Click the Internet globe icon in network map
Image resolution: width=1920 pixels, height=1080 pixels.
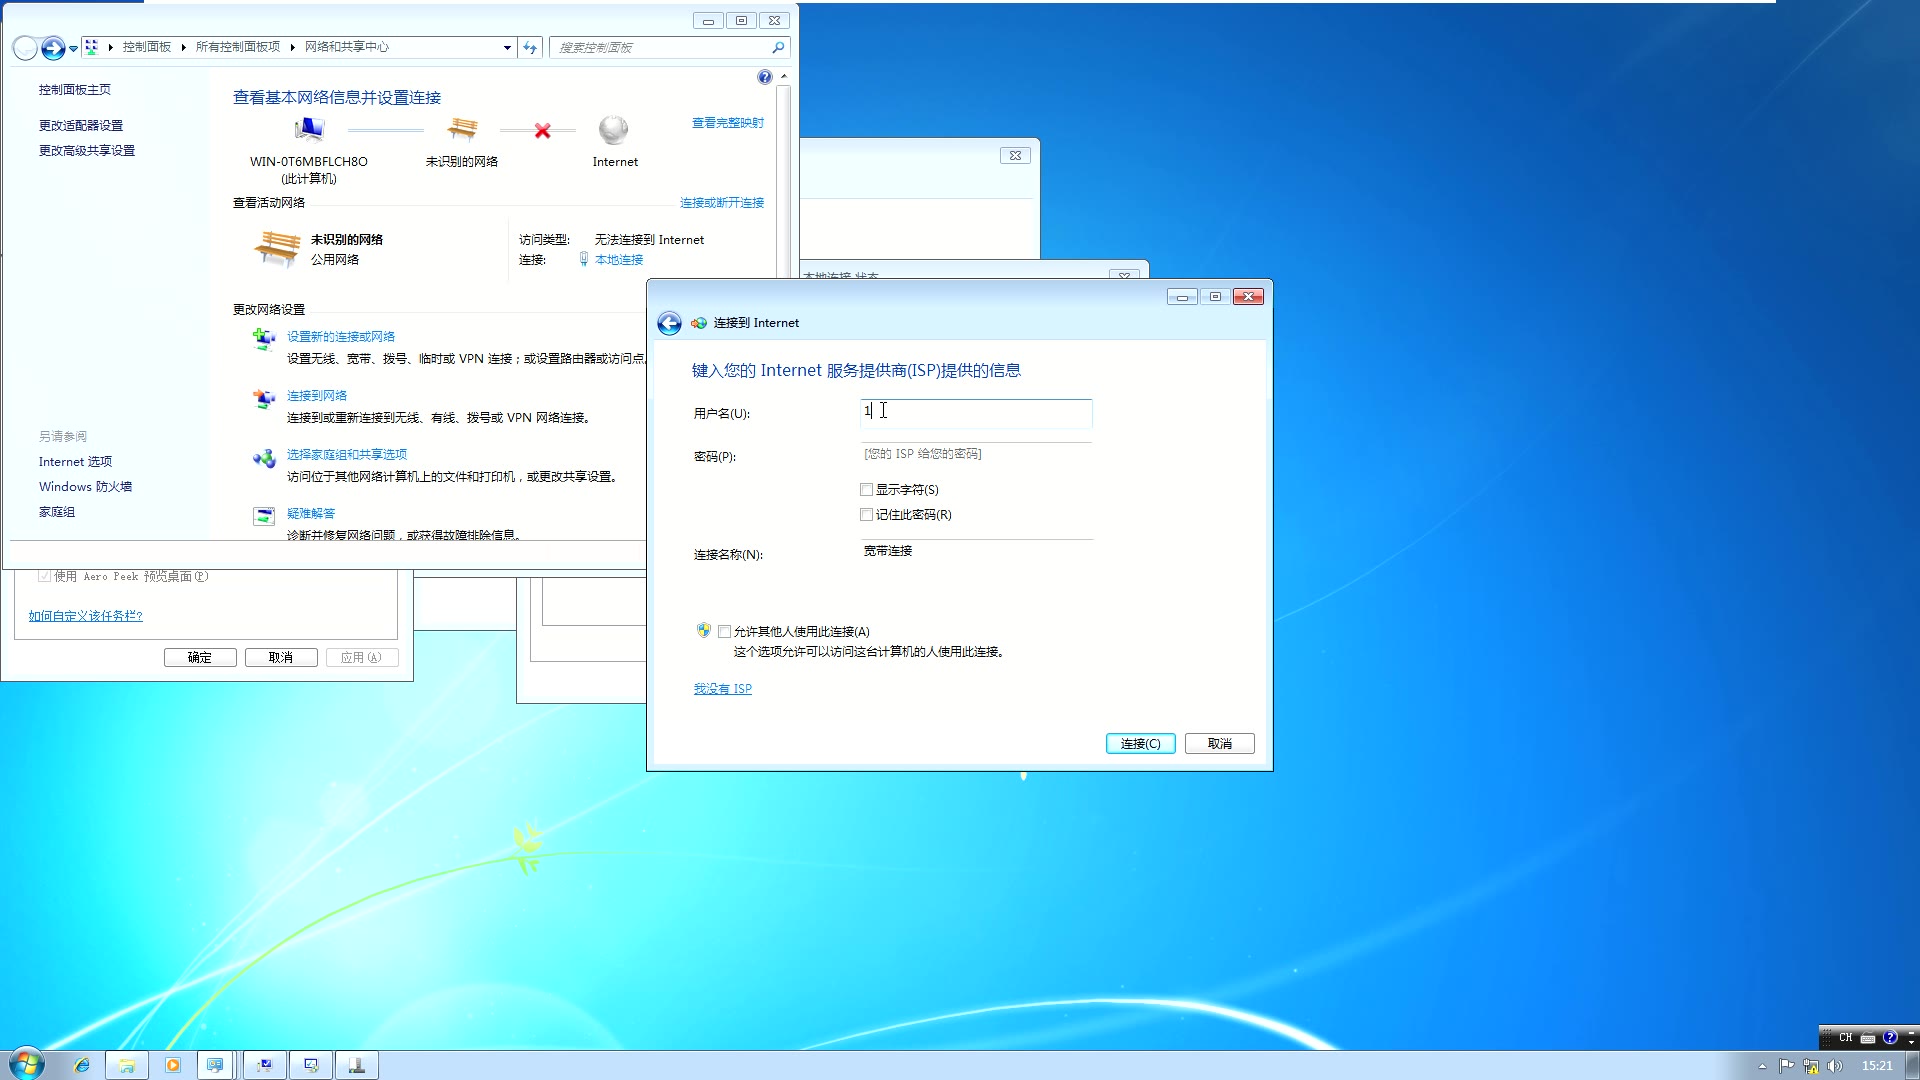point(614,130)
